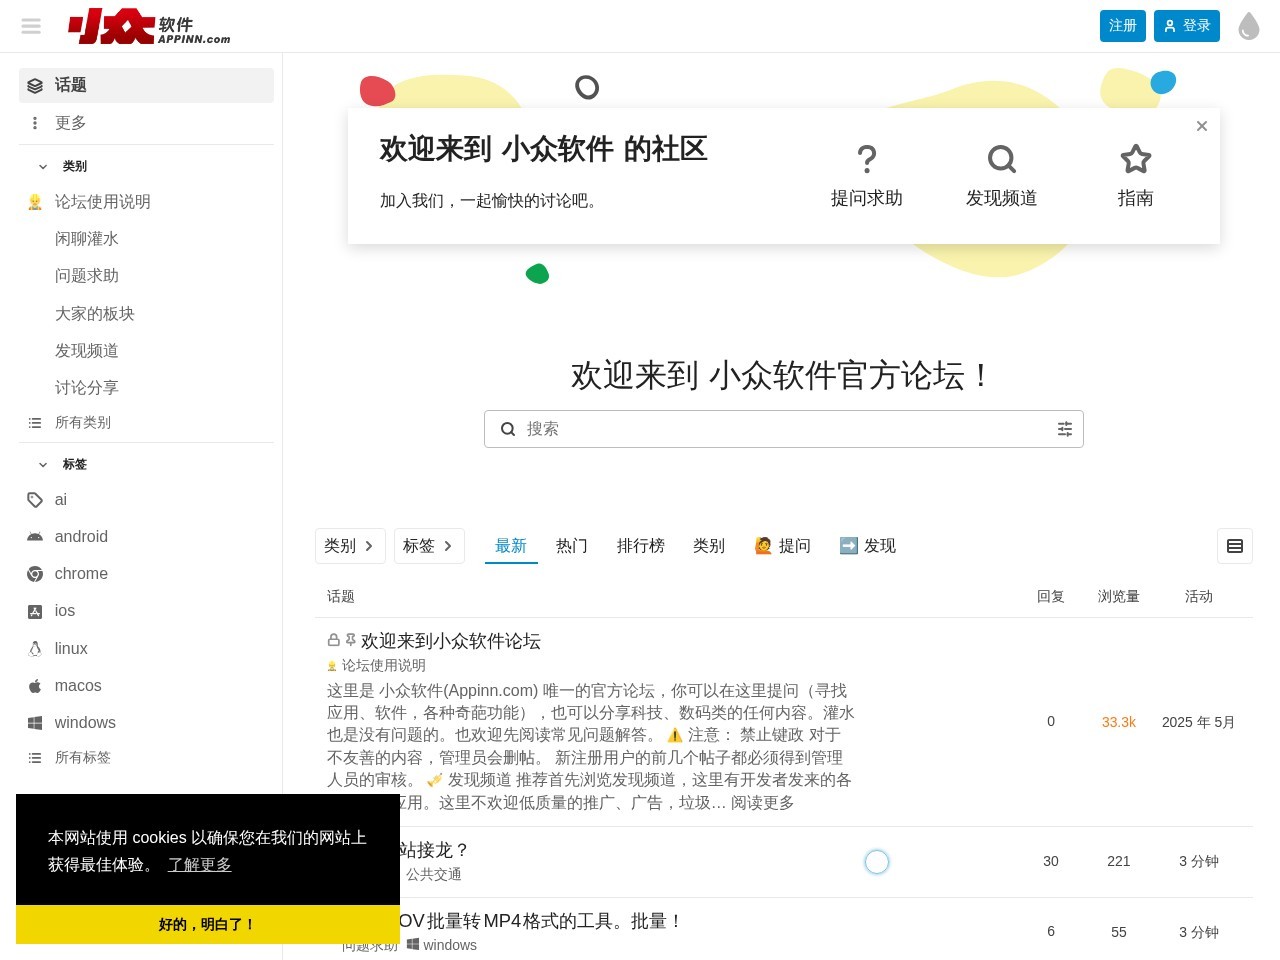
Task: Switch to the 热门 tab
Action: coord(572,546)
